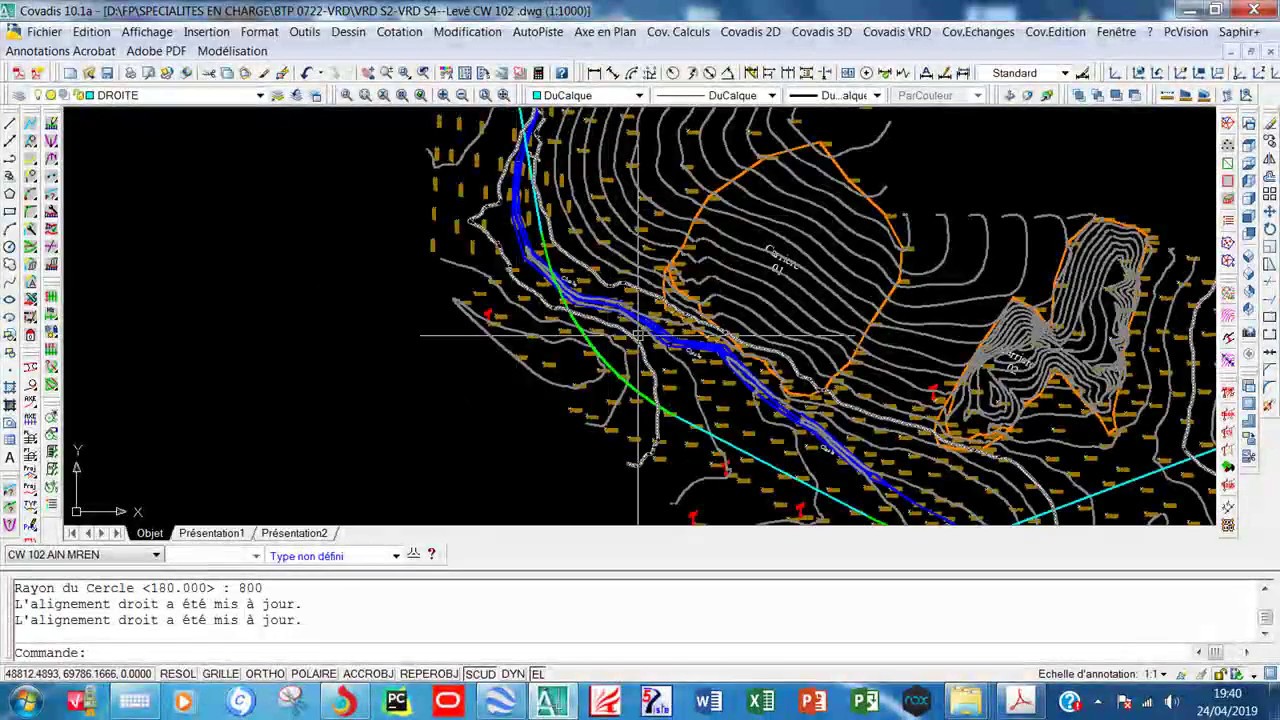The height and width of the screenshot is (720, 1280).
Task: Toggle DYN dynamic input
Action: (513, 674)
